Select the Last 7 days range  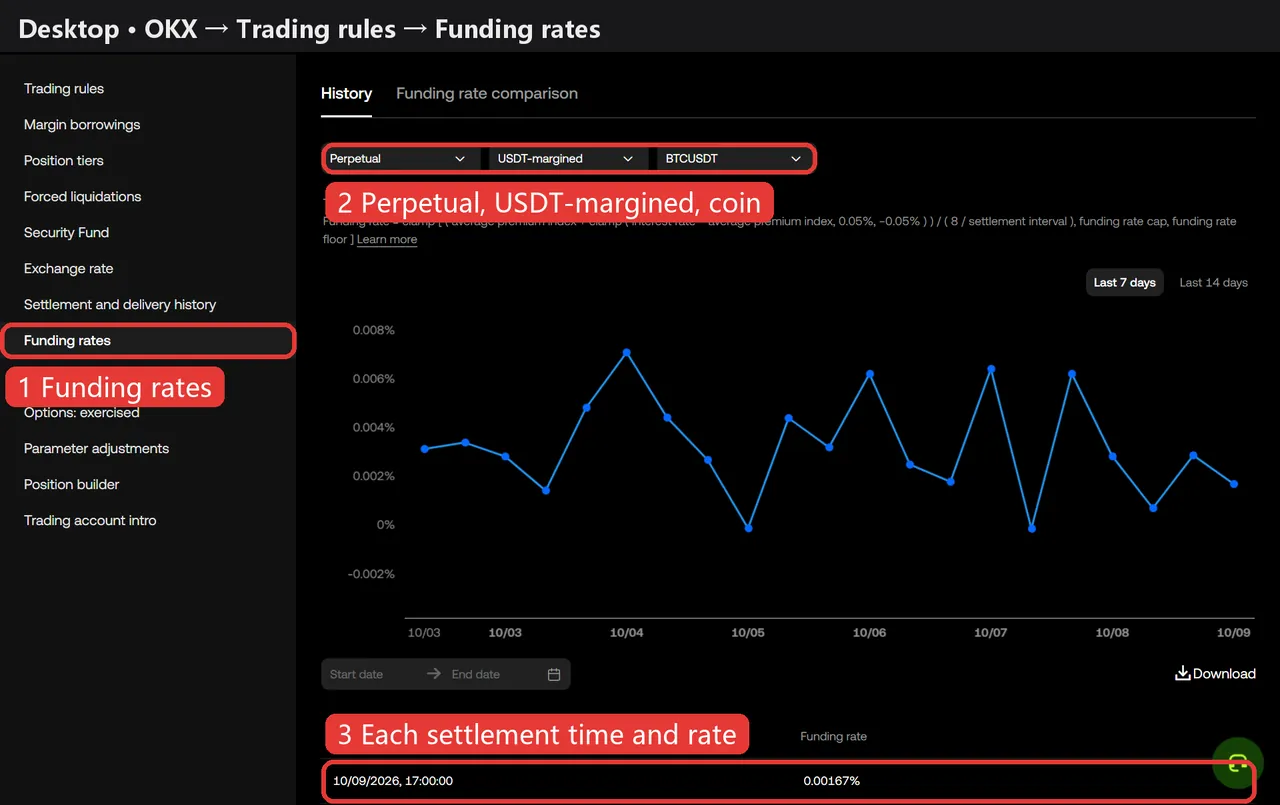click(1125, 282)
